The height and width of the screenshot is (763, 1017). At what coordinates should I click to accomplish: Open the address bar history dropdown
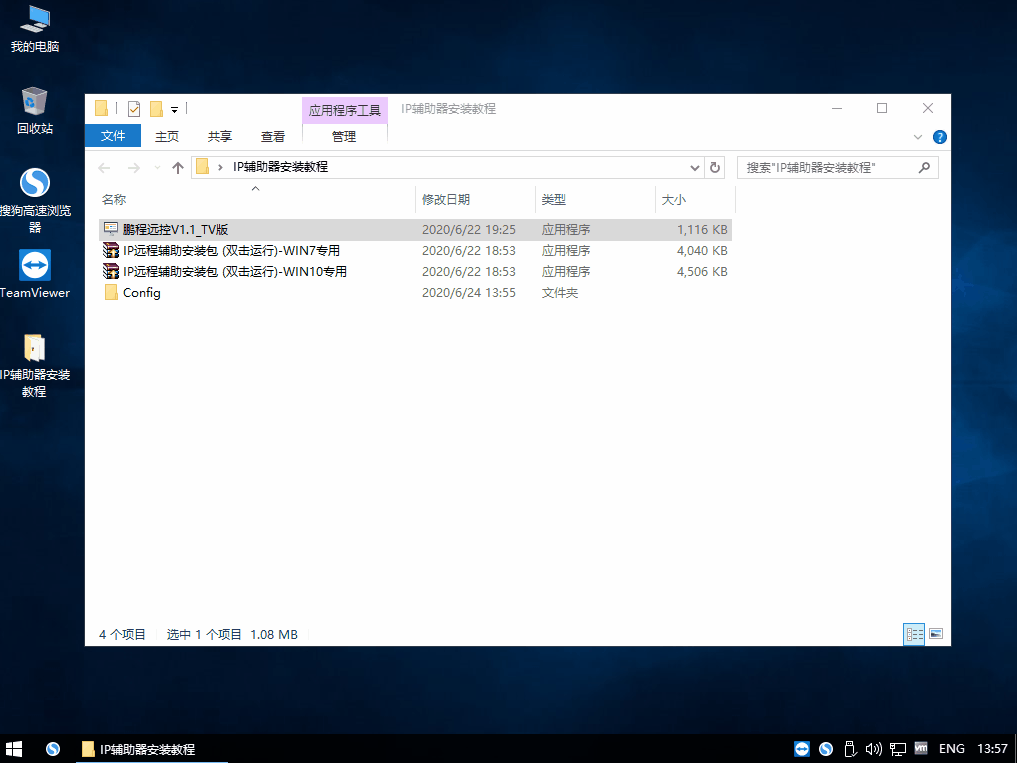(695, 168)
